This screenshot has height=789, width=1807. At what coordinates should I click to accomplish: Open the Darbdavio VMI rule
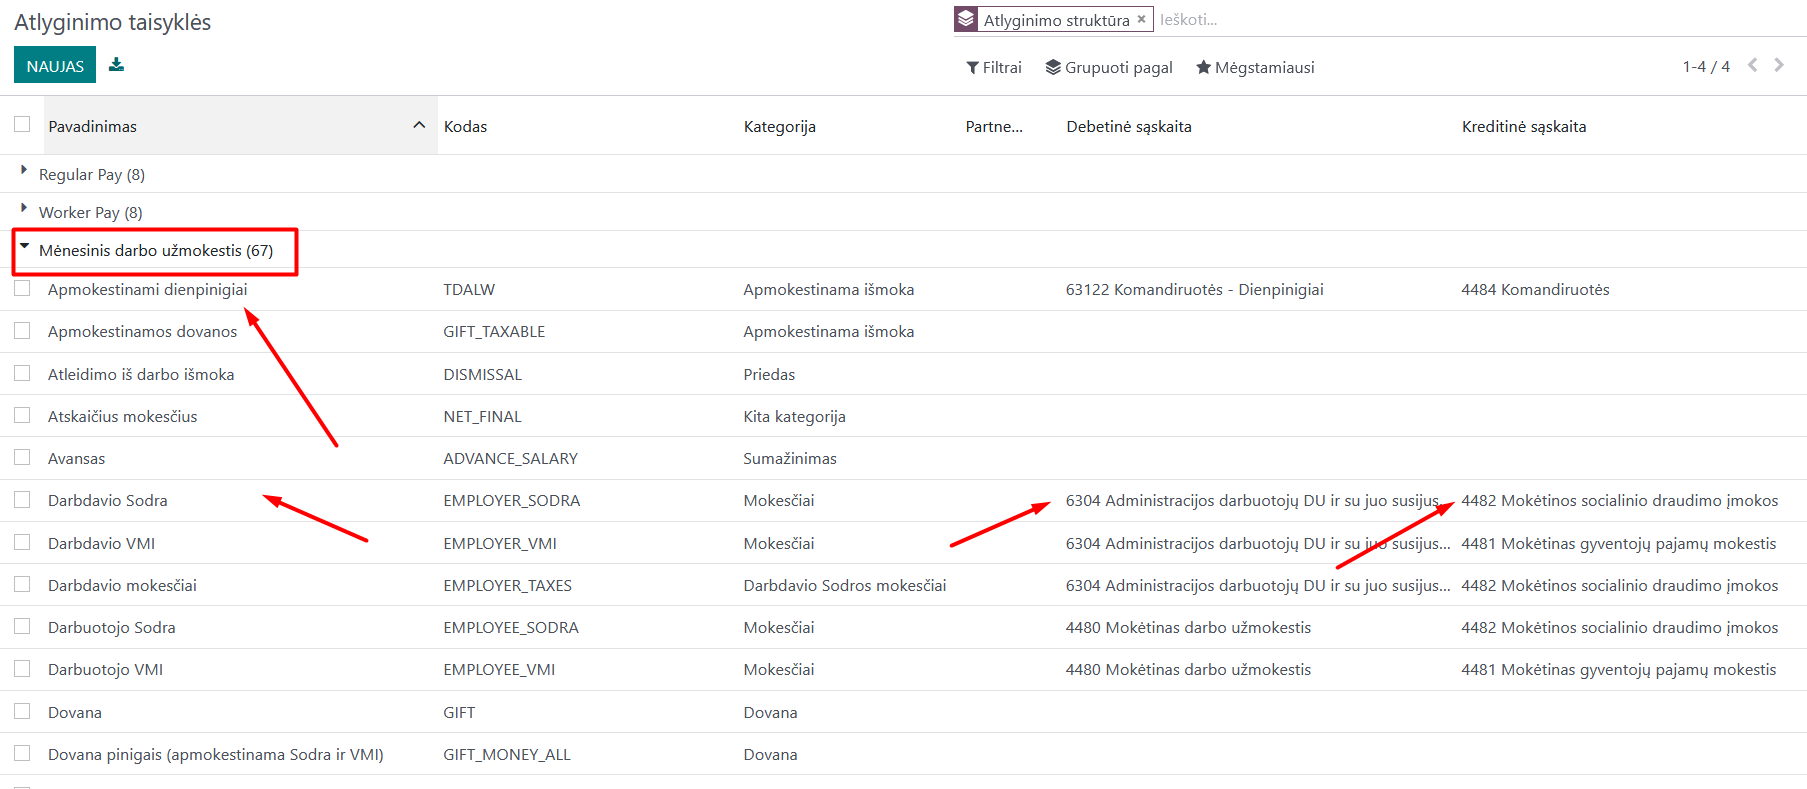tap(101, 543)
